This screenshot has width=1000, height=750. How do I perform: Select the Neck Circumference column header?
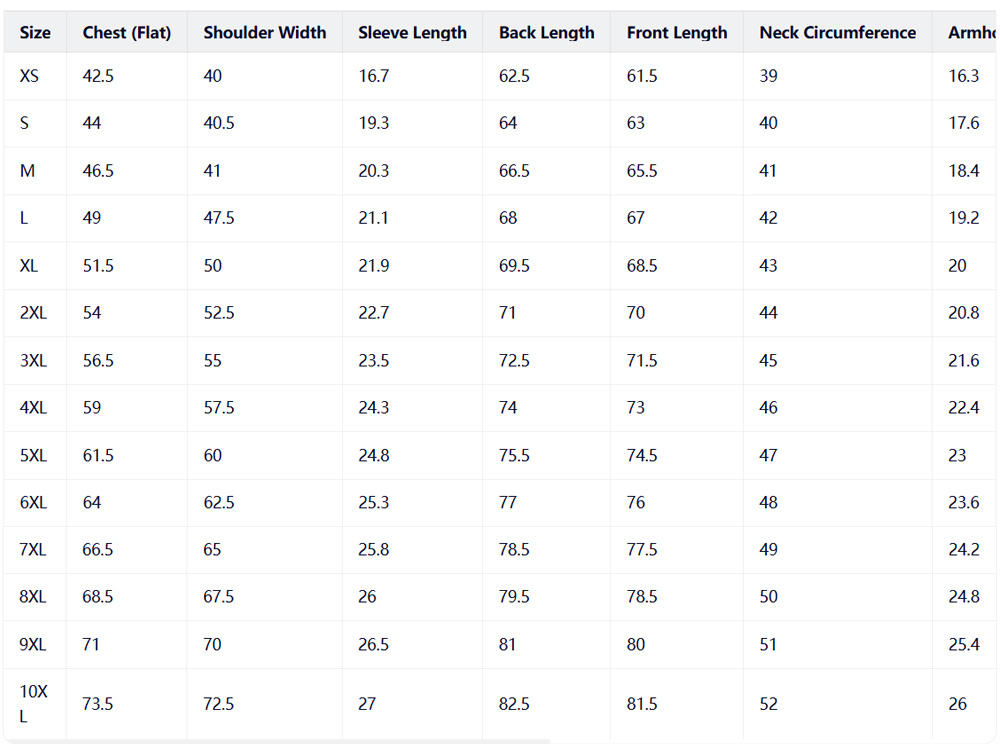click(837, 33)
